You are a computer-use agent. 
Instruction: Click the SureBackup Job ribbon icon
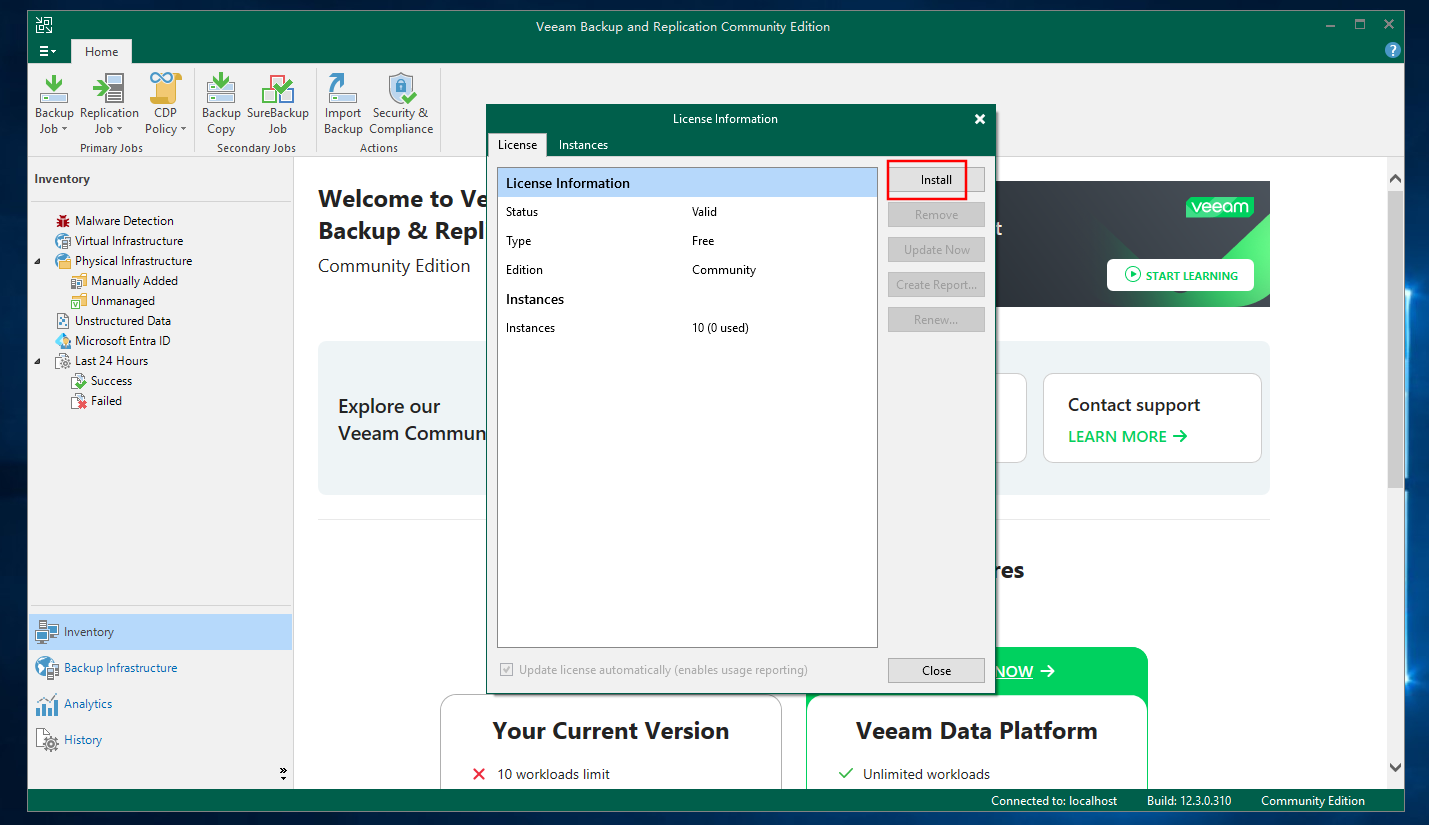[x=277, y=103]
